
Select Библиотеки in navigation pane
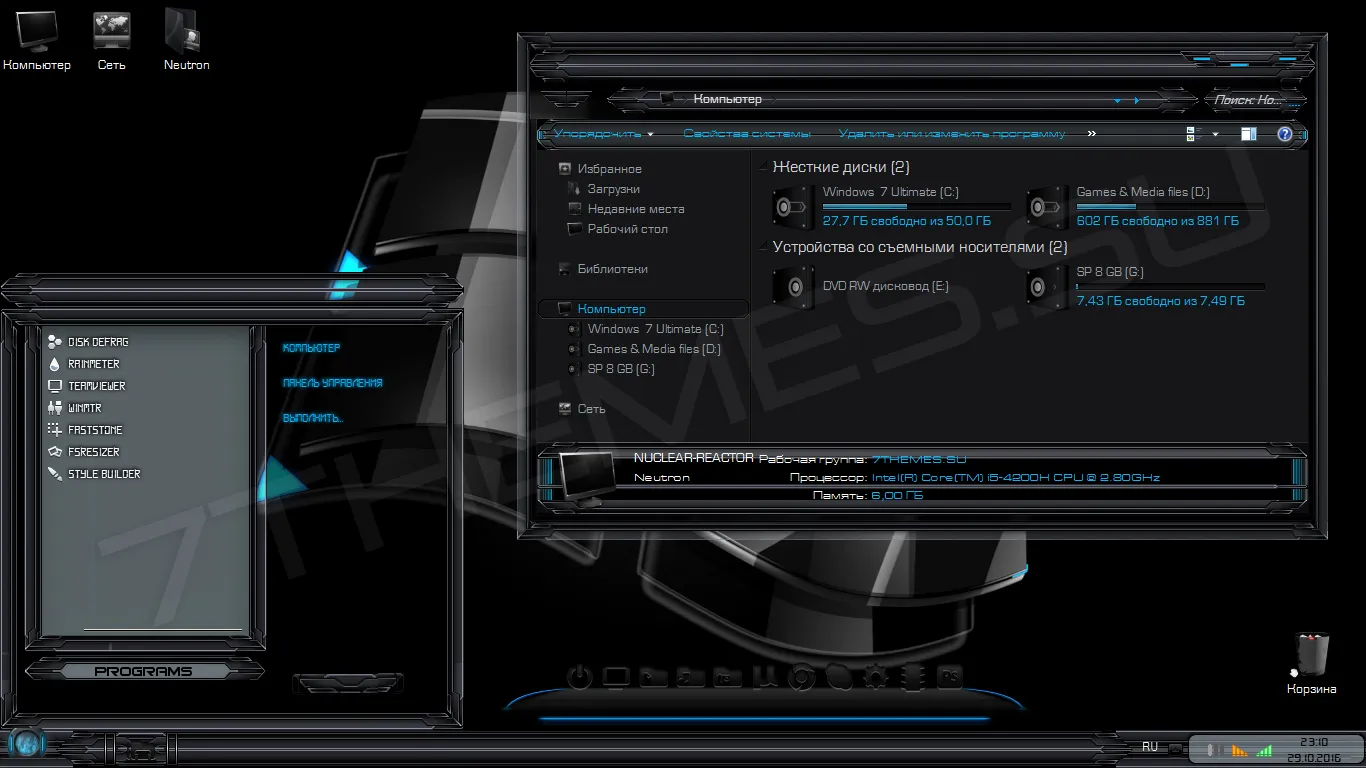[613, 269]
